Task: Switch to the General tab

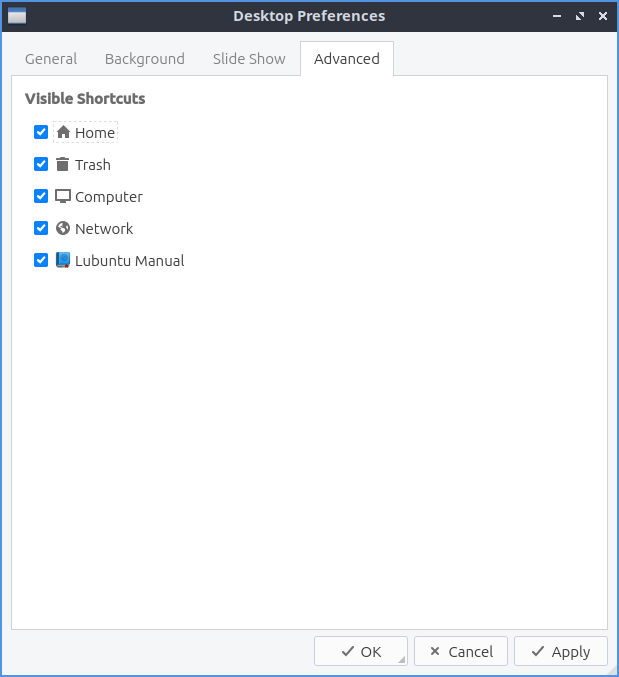Action: pos(51,59)
